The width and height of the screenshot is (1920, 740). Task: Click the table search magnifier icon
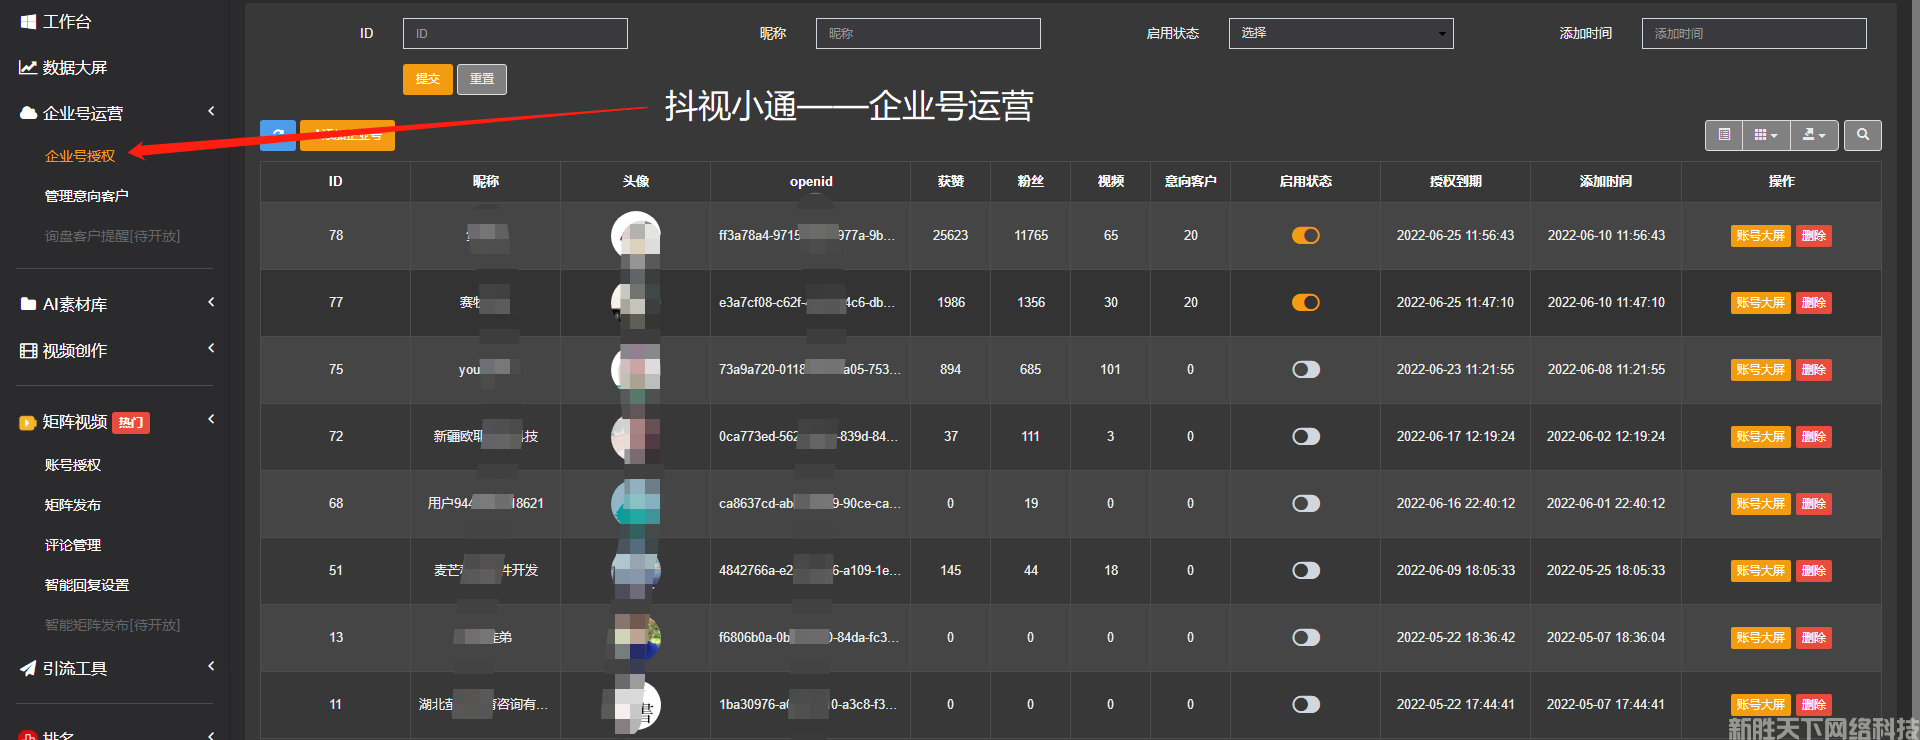[1862, 135]
